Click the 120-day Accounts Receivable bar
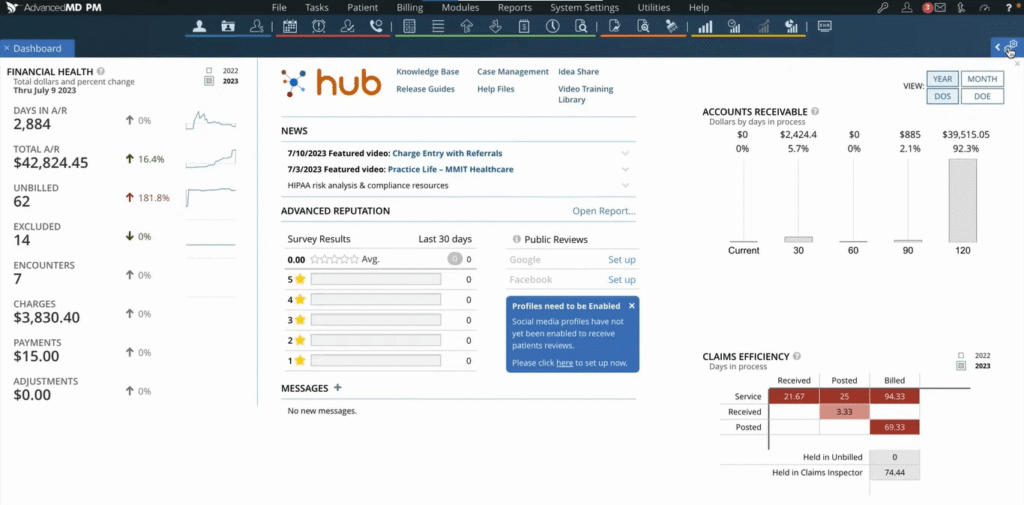This screenshot has width=1024, height=505. (963, 201)
